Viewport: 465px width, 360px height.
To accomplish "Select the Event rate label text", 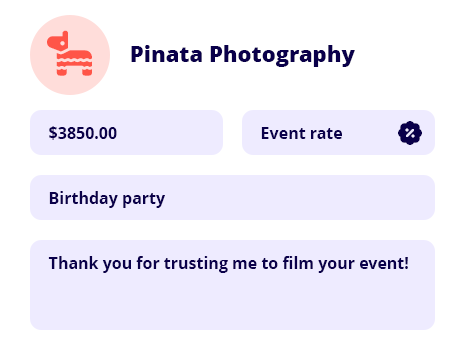I will [301, 133].
